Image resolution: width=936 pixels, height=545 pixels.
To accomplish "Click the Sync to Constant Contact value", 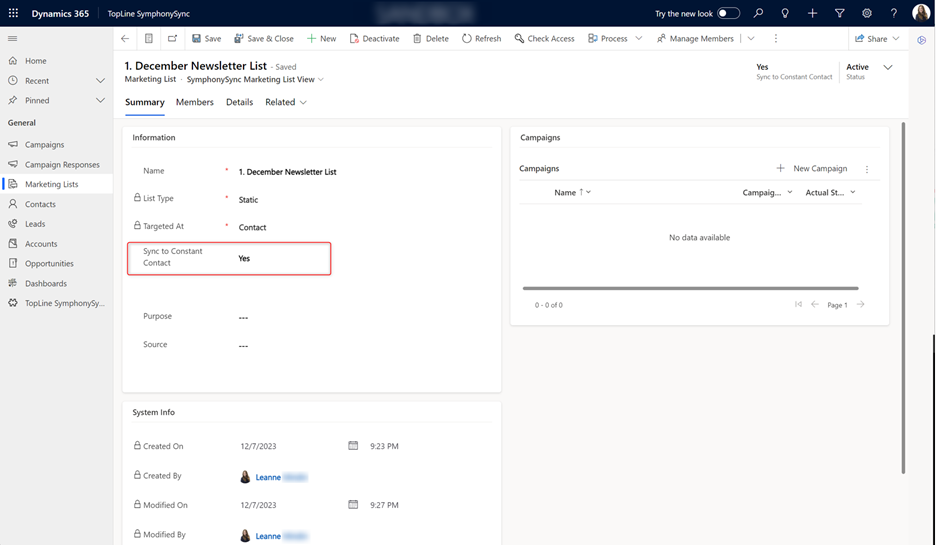I will coord(244,258).
